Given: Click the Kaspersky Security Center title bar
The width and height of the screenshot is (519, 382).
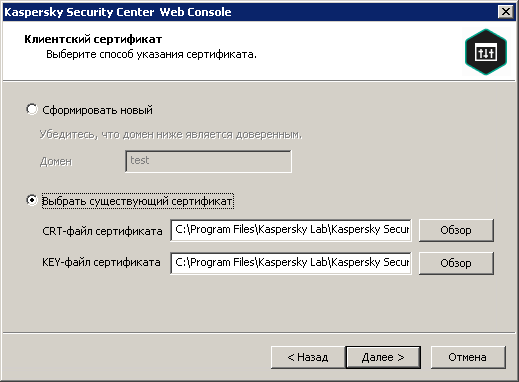Looking at the screenshot, I should (x=250, y=12).
